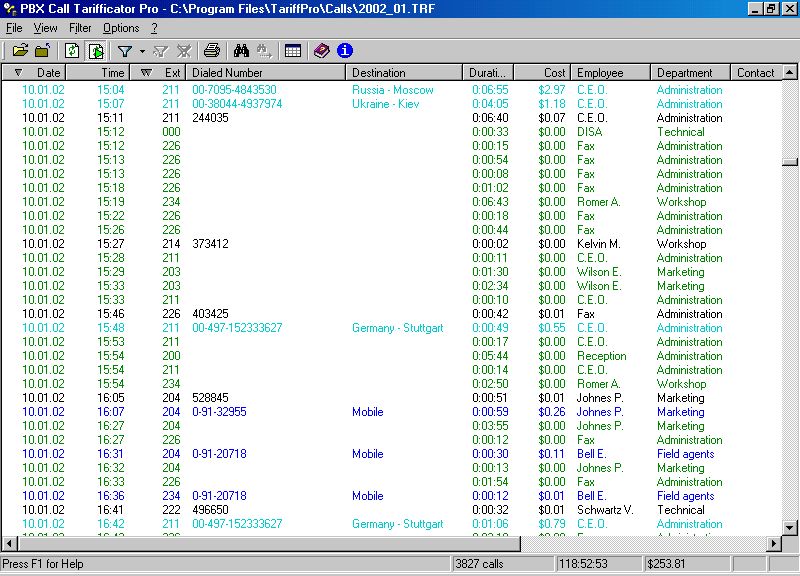Click the Durati... column header

pyautogui.click(x=488, y=73)
